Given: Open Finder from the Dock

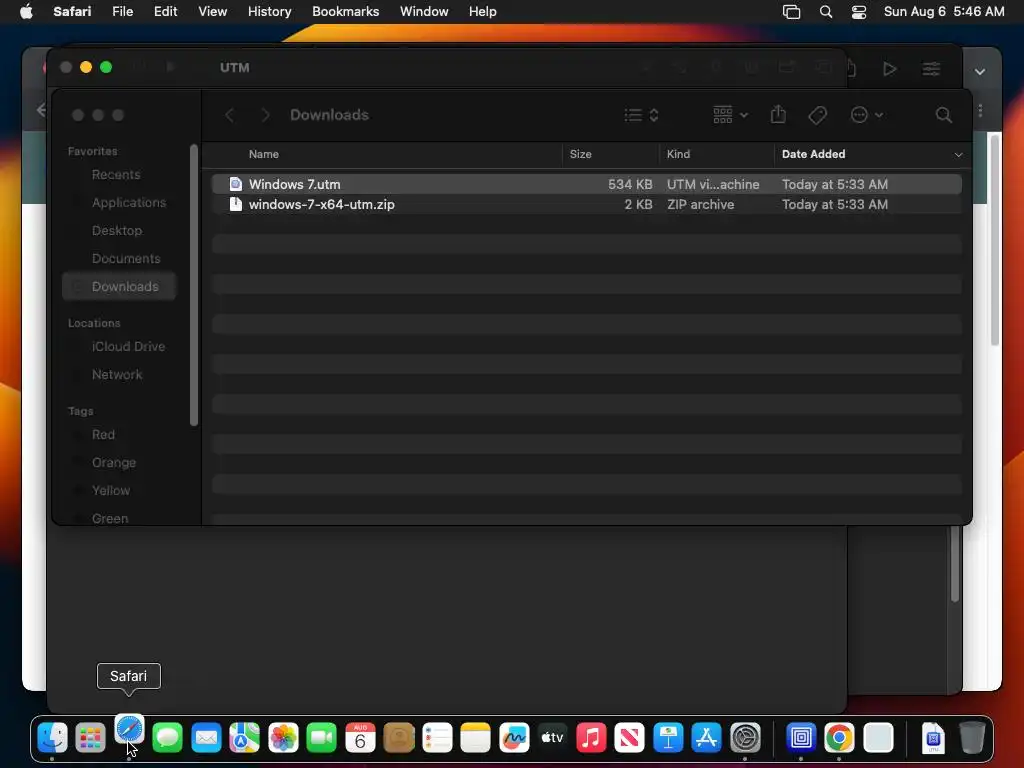Looking at the screenshot, I should 52,738.
